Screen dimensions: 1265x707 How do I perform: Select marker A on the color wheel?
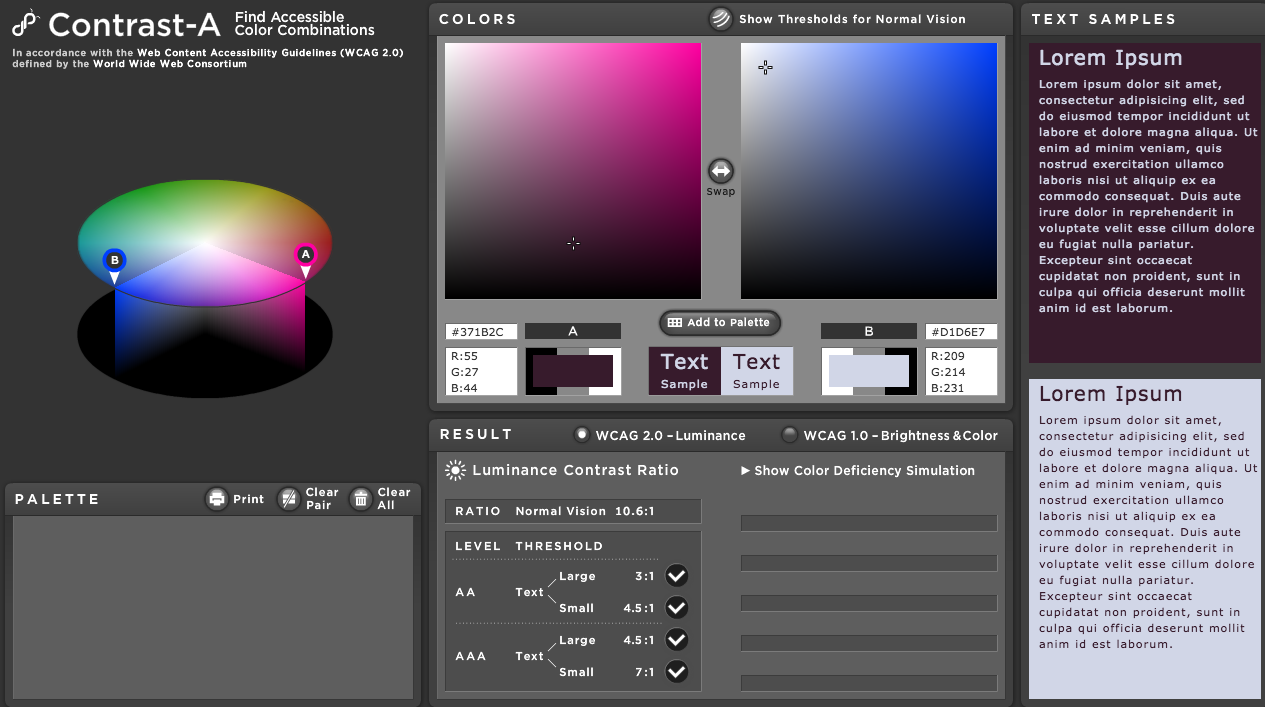click(305, 256)
